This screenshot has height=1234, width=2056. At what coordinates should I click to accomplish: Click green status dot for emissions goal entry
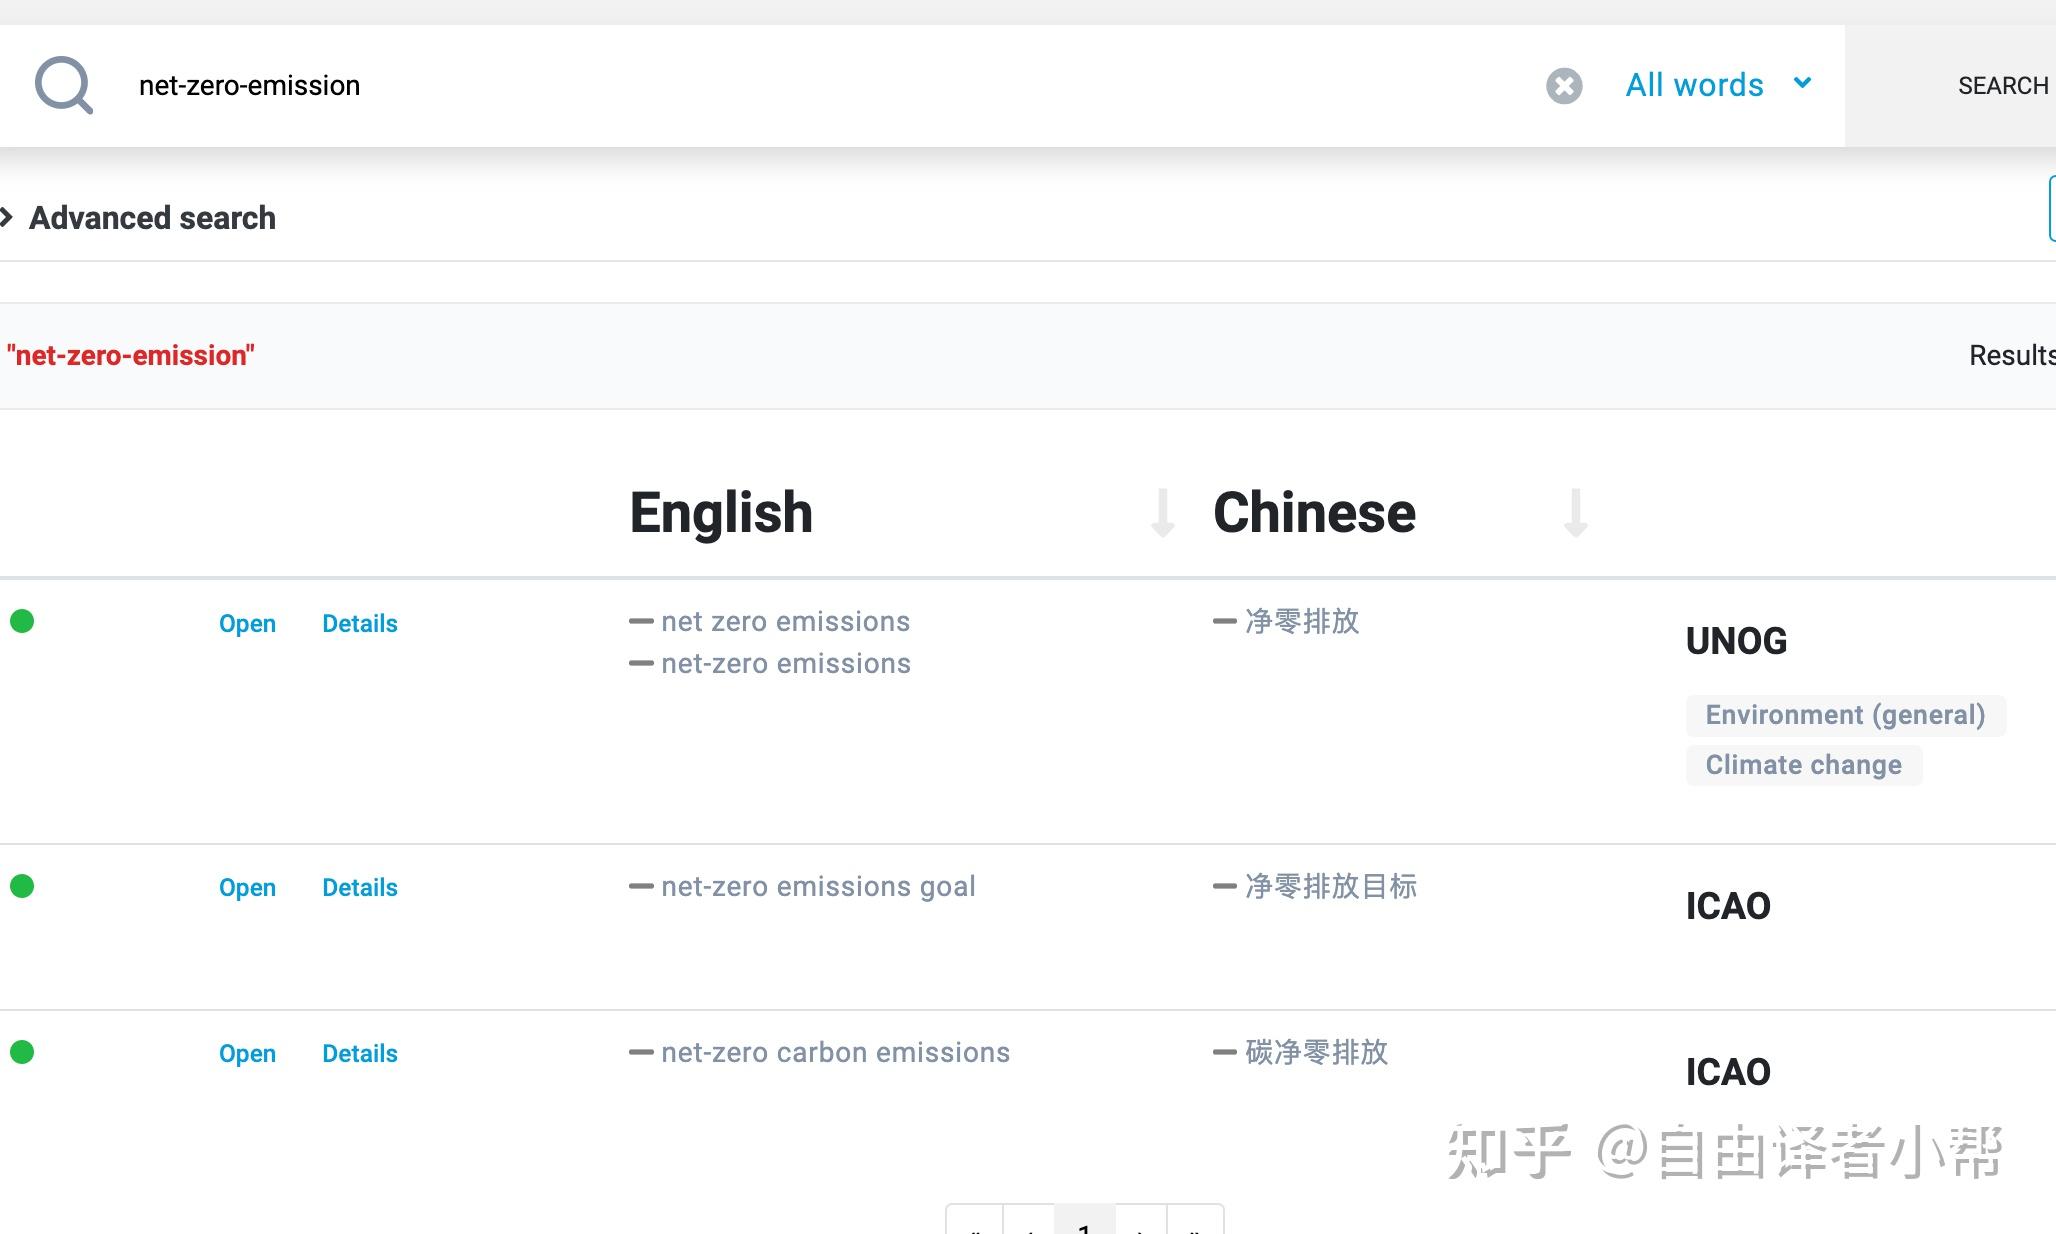[22, 886]
